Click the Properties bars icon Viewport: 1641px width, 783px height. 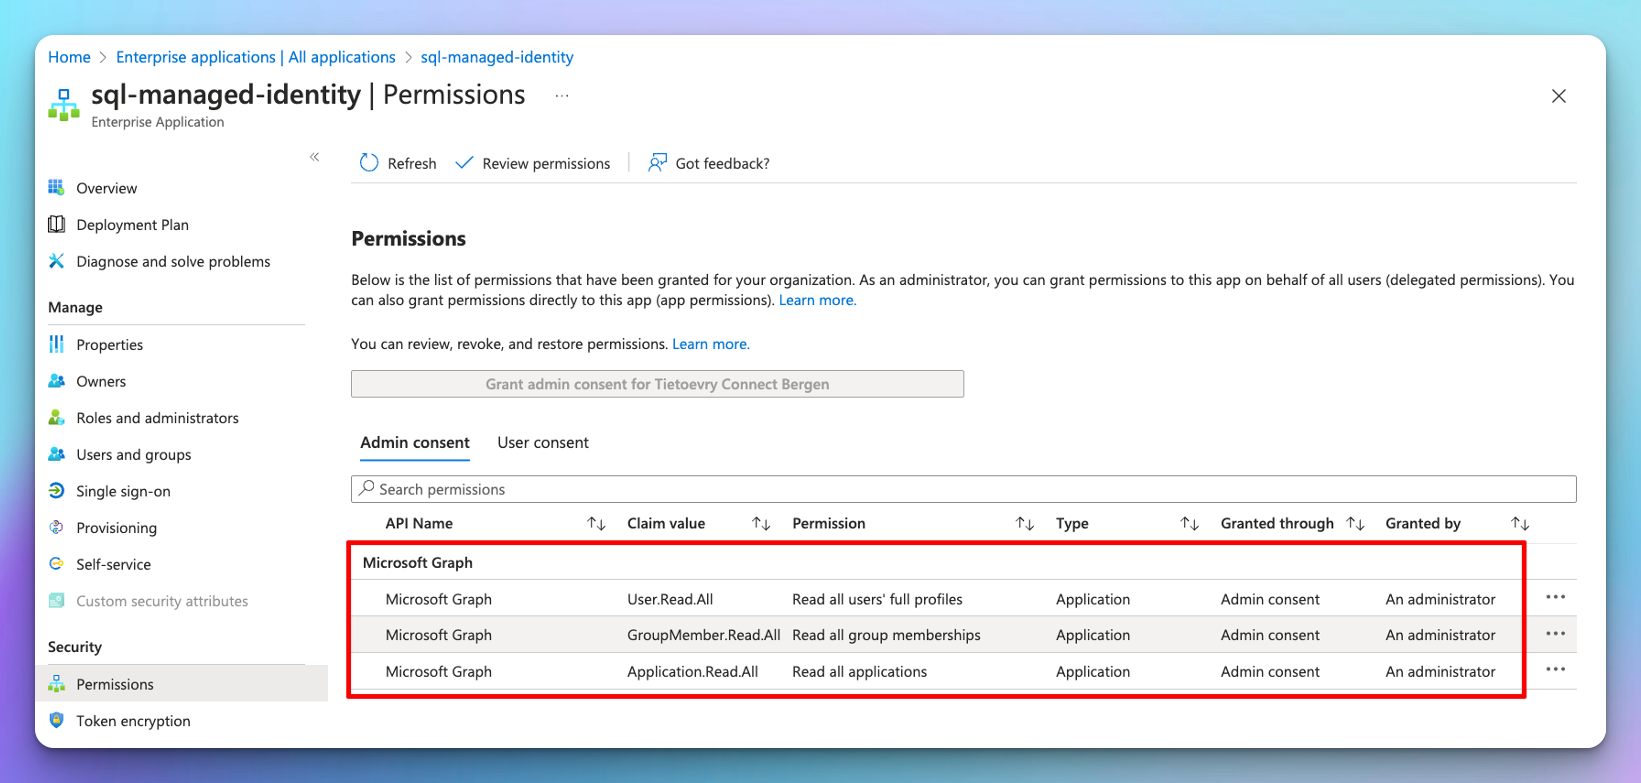click(x=57, y=344)
